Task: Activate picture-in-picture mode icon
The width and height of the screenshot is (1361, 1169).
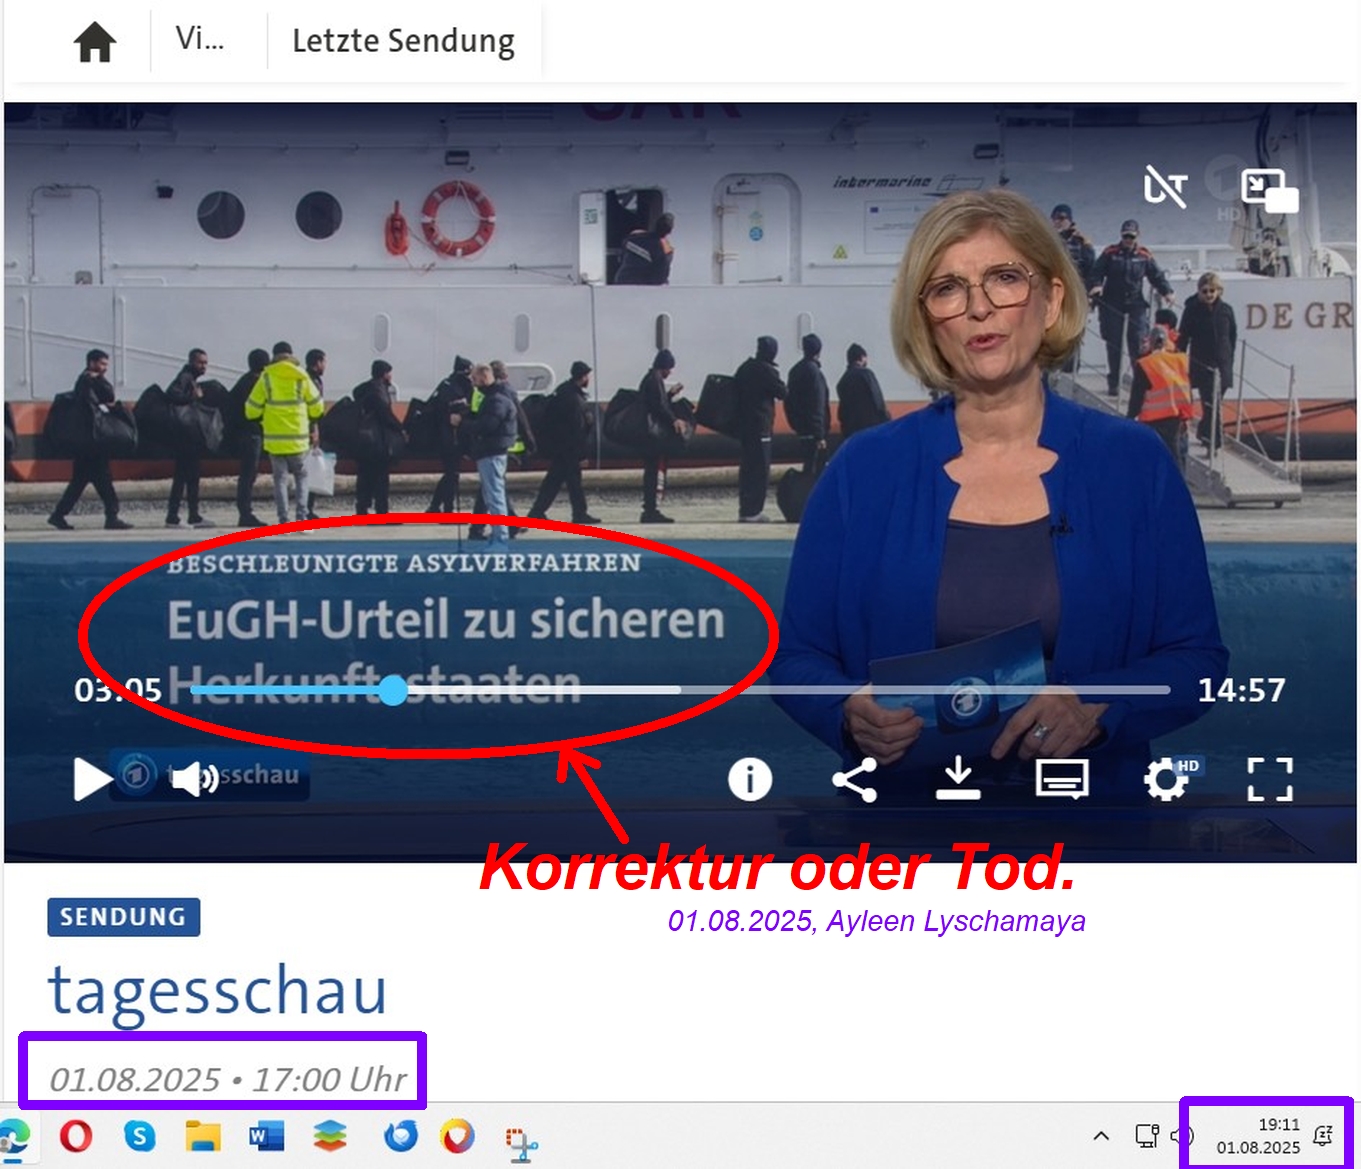Action: [x=1269, y=190]
